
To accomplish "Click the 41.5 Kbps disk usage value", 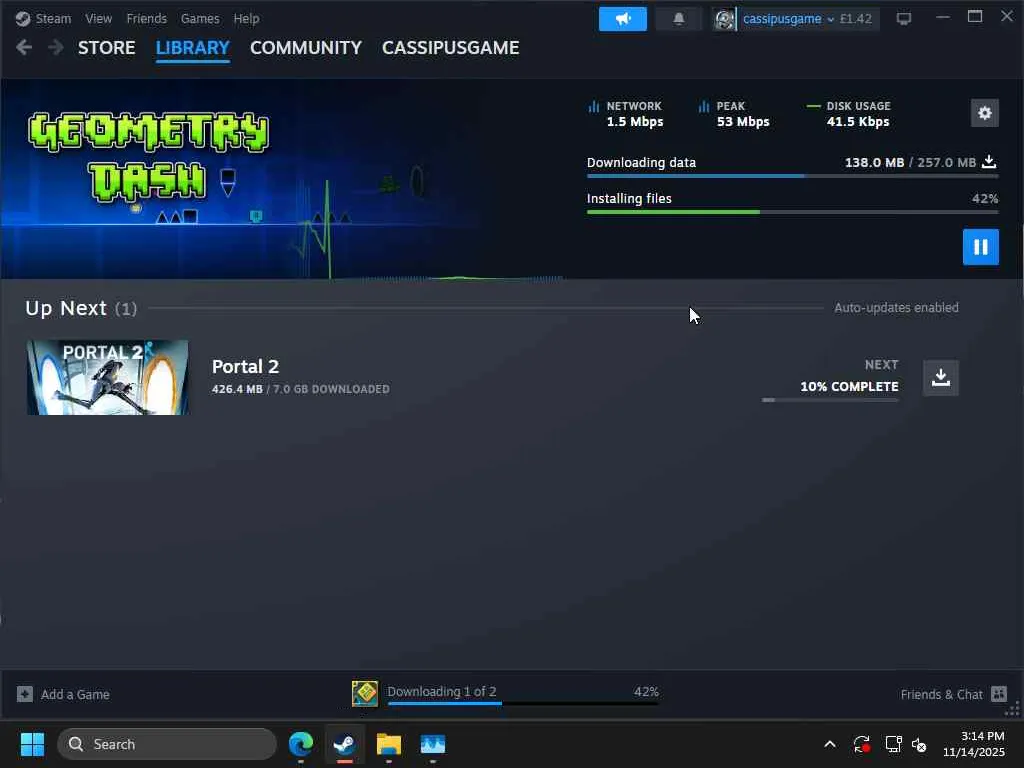I will (858, 121).
